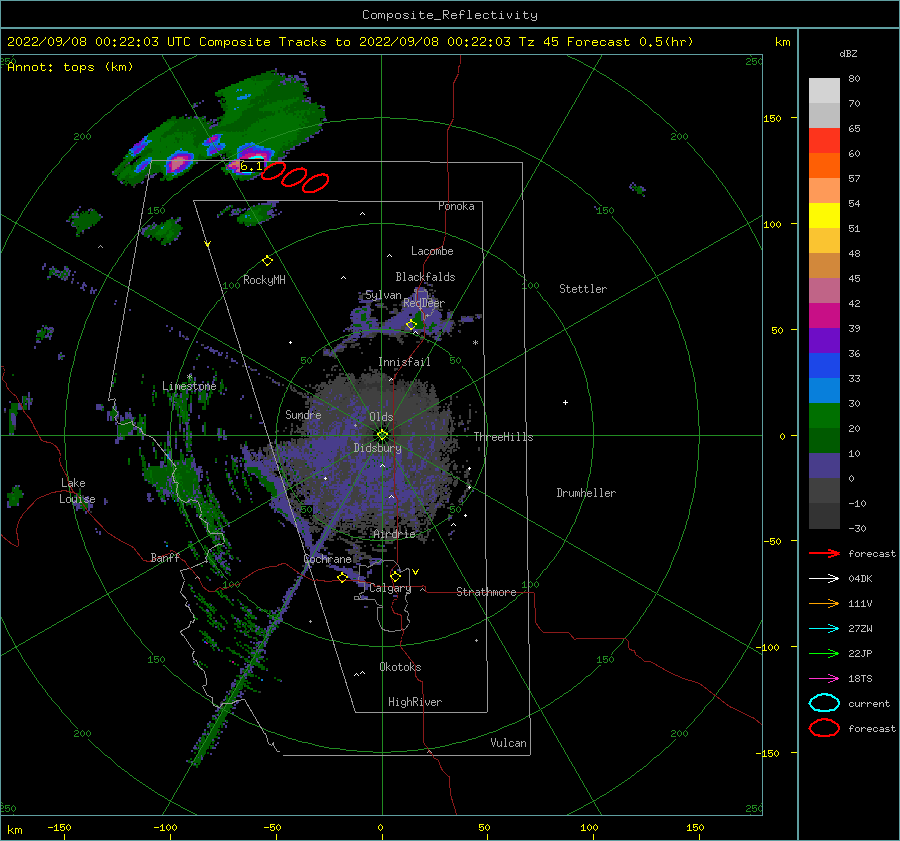Click the yellow diamond marker at RedDeer

pyautogui.click(x=411, y=325)
